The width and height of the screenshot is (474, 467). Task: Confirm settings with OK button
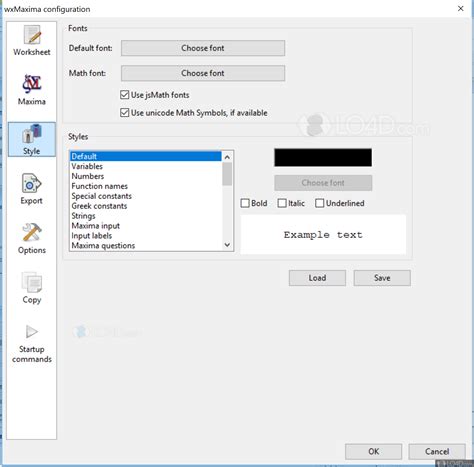374,451
